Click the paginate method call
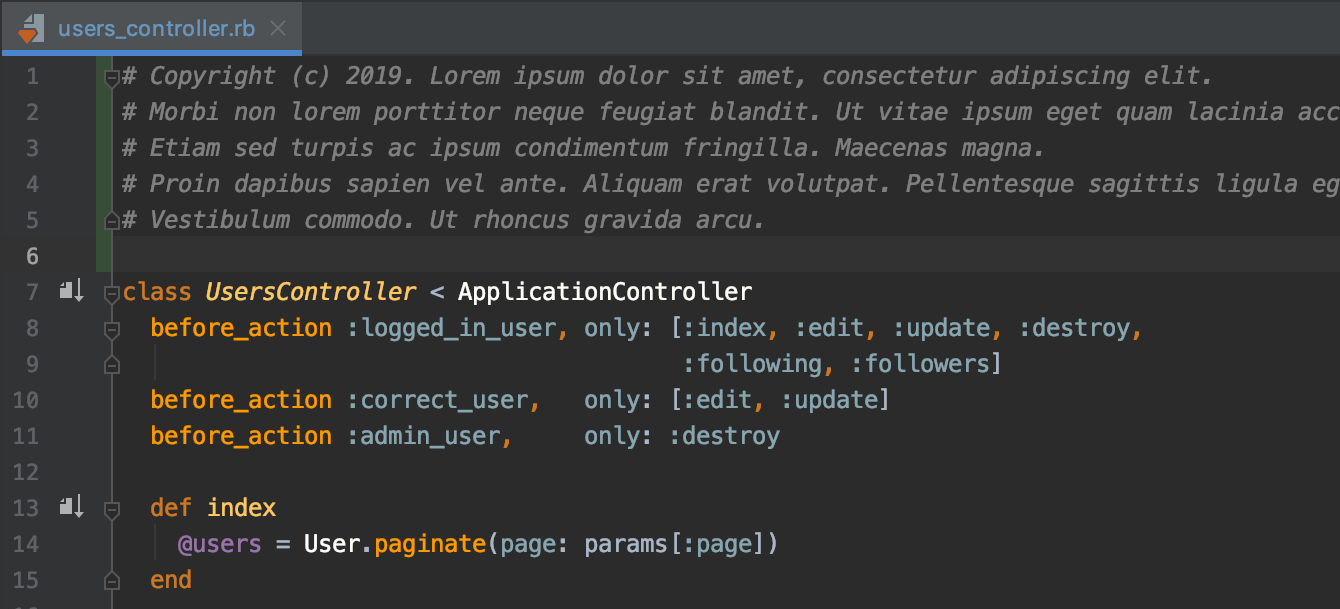1340x609 pixels. click(430, 544)
